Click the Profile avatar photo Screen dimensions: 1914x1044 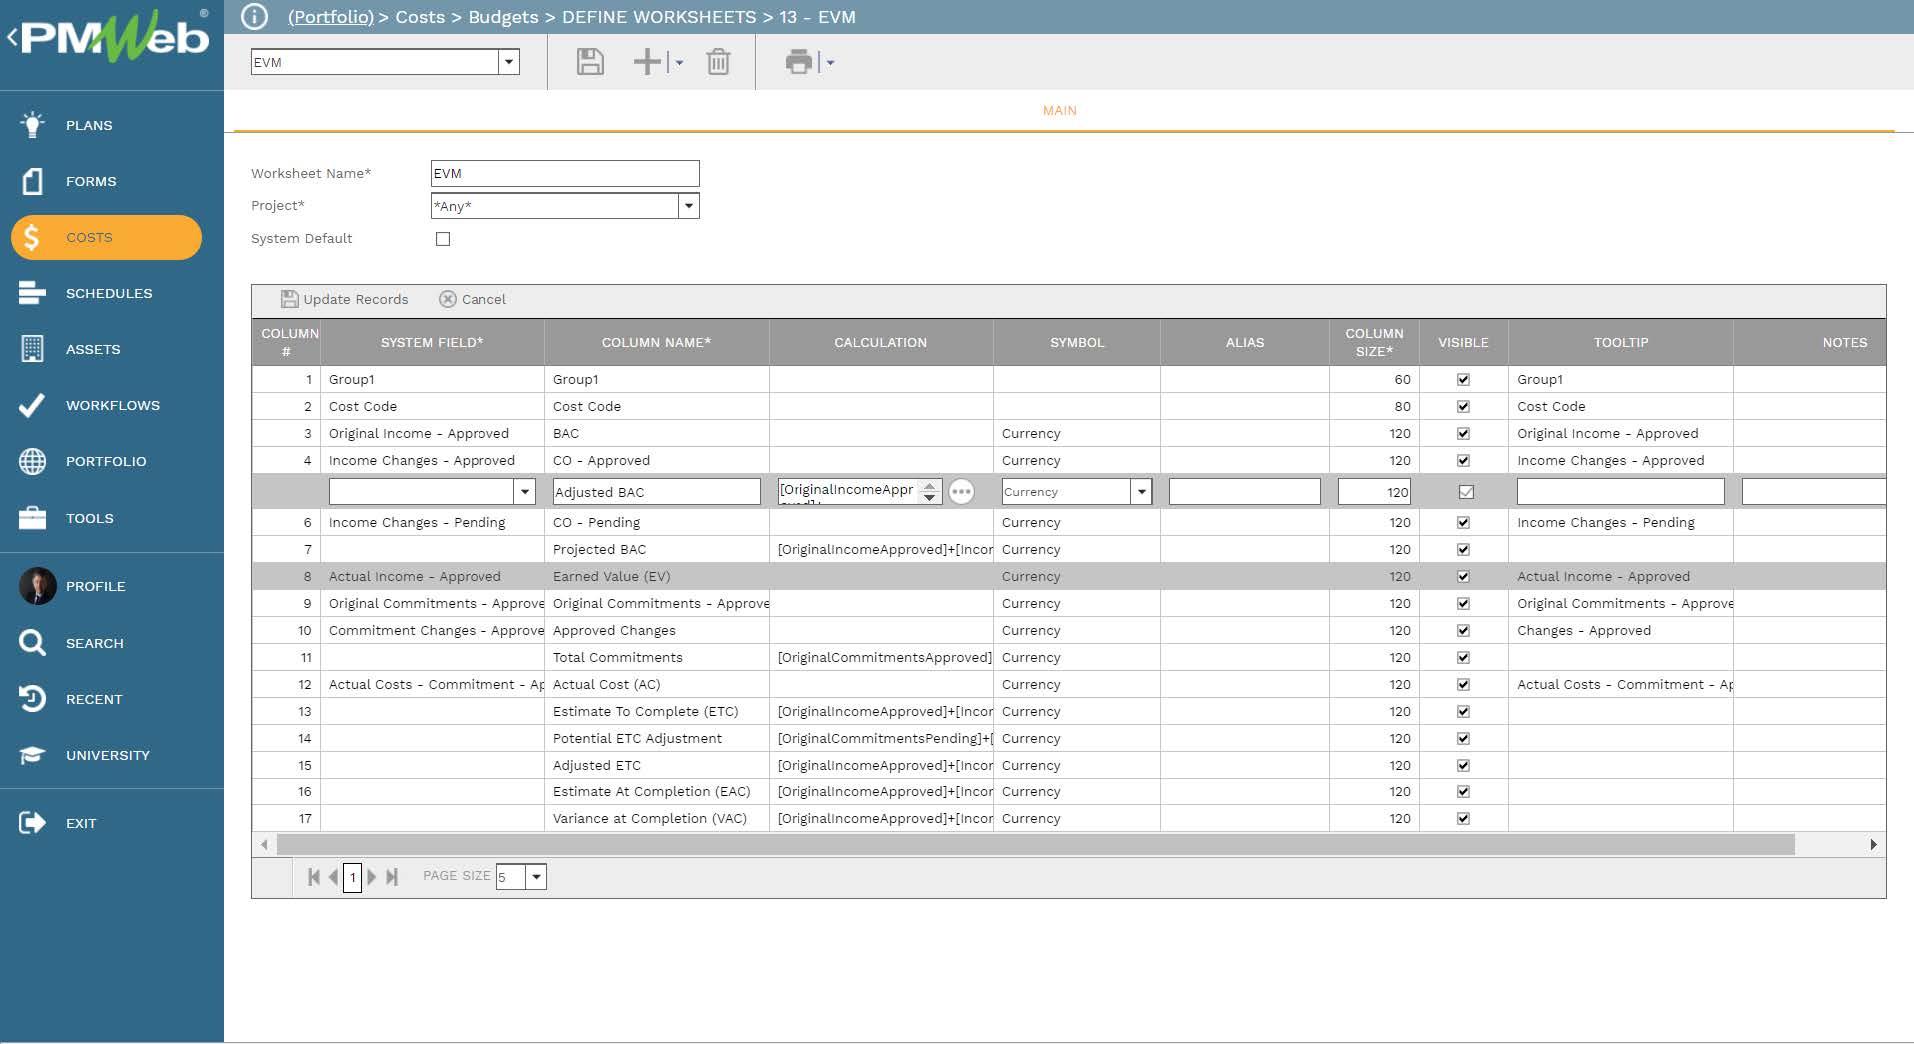point(37,586)
